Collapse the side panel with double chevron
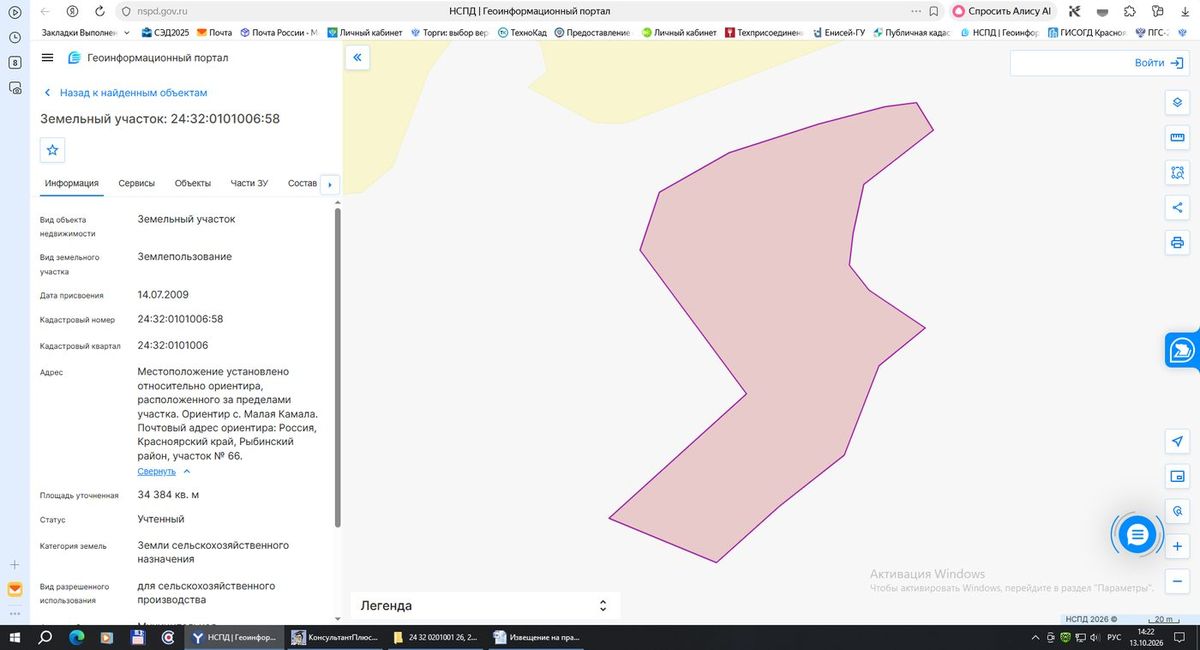This screenshot has height=650, width=1200. pyautogui.click(x=357, y=59)
